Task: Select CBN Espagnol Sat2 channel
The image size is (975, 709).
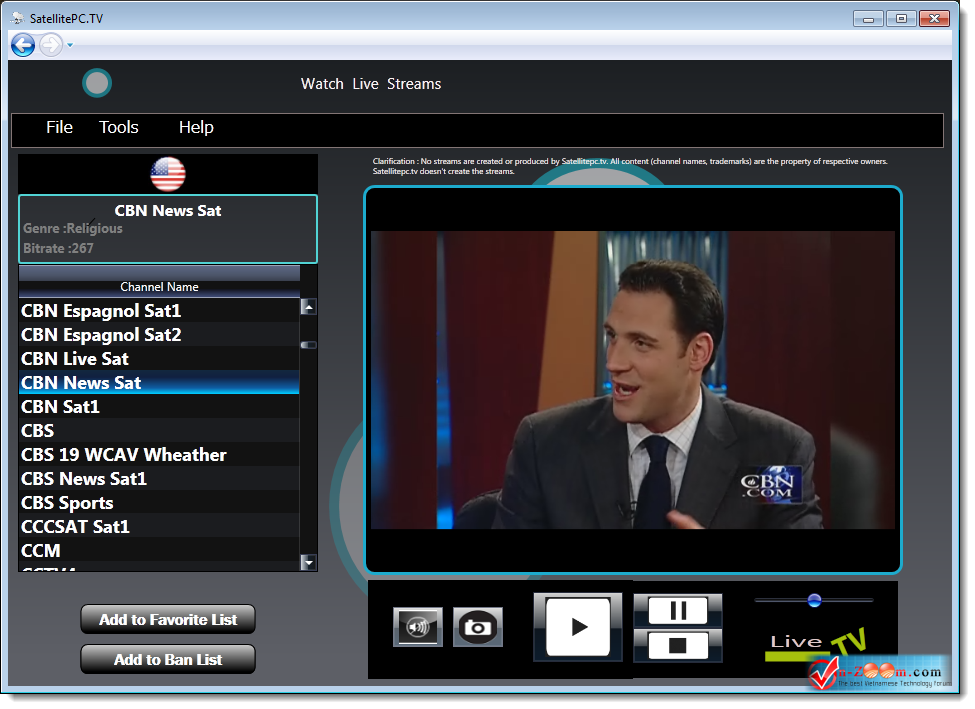Action: [159, 335]
